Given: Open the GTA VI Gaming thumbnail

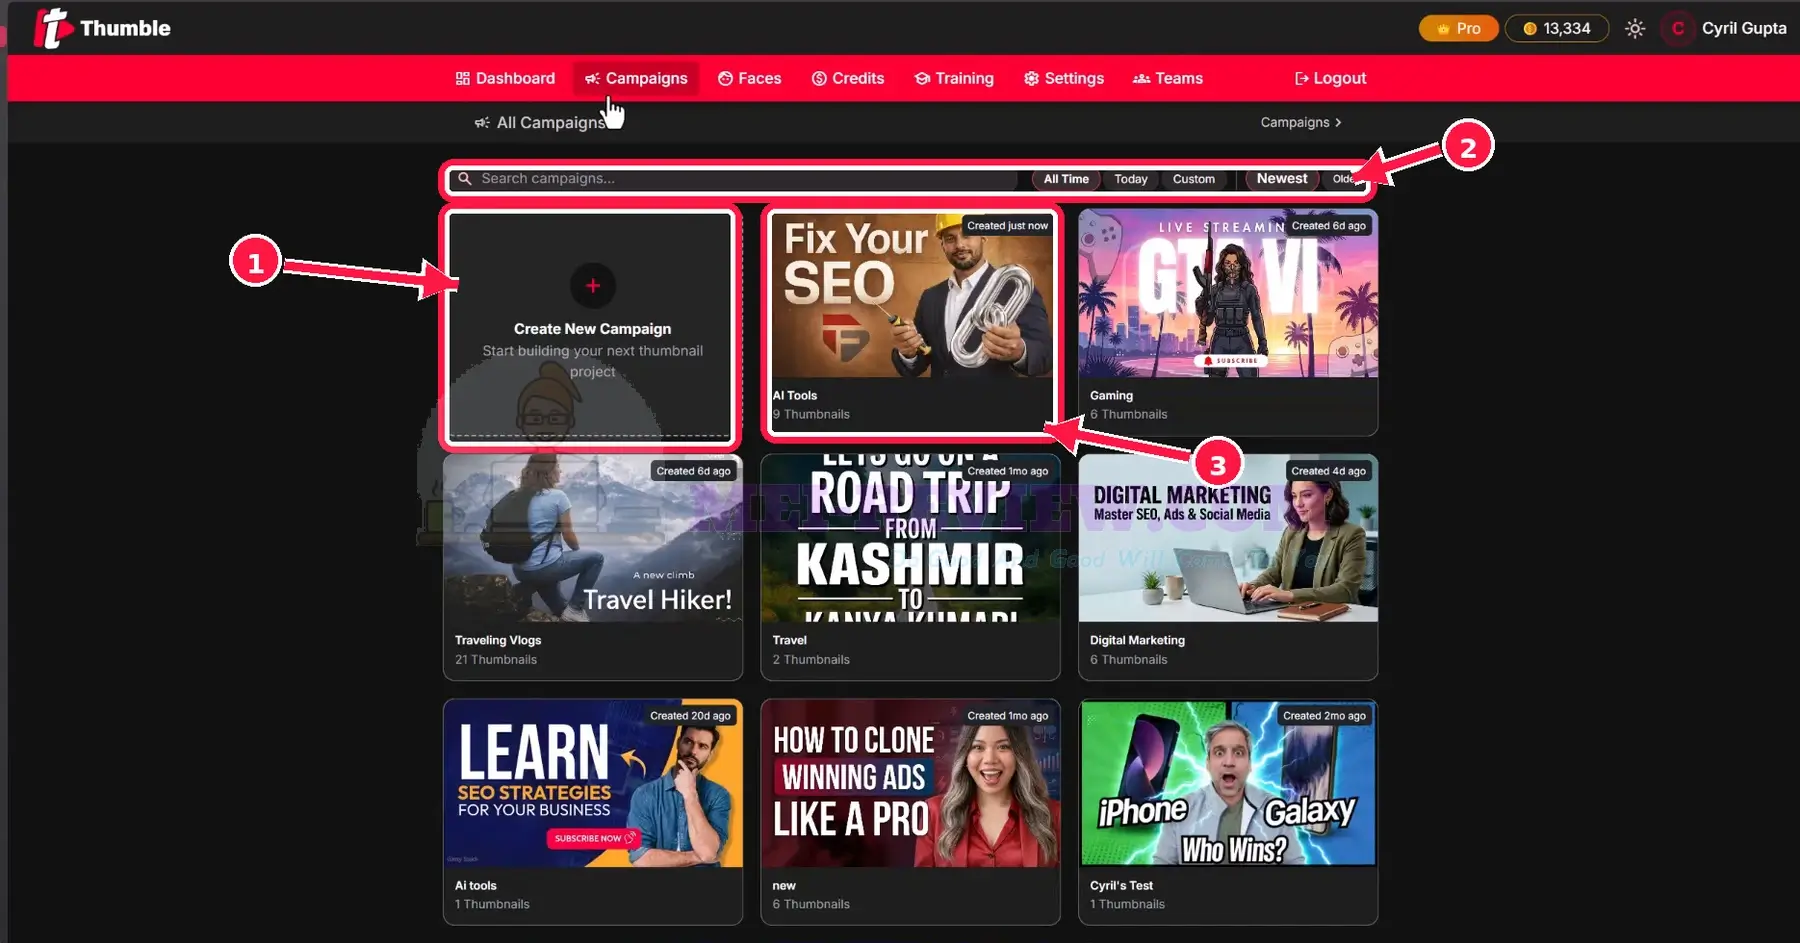Looking at the screenshot, I should (x=1228, y=295).
